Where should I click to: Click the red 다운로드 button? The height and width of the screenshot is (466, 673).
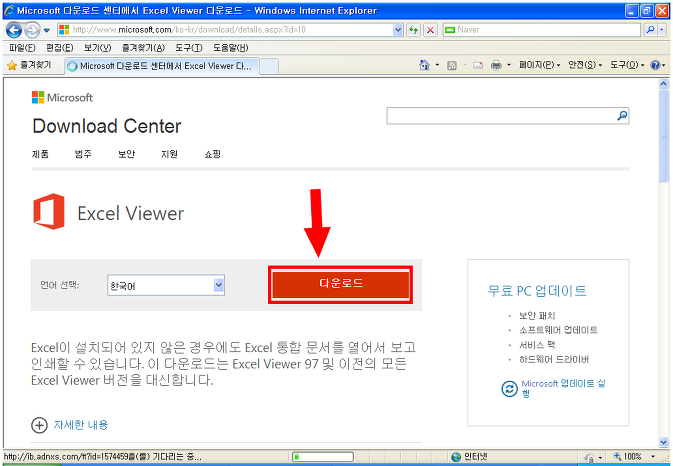pos(341,284)
